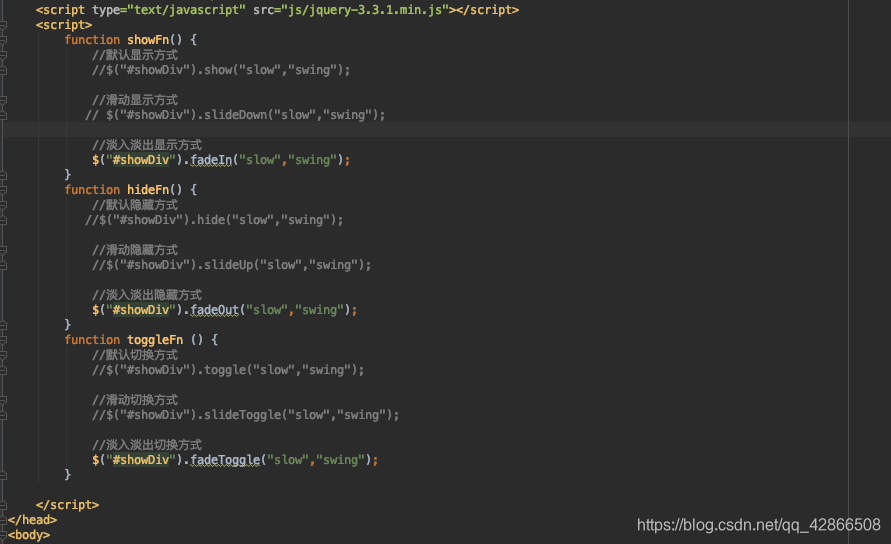The width and height of the screenshot is (891, 544).
Task: Fold the showFn function in the gutter
Action: coord(3,40)
